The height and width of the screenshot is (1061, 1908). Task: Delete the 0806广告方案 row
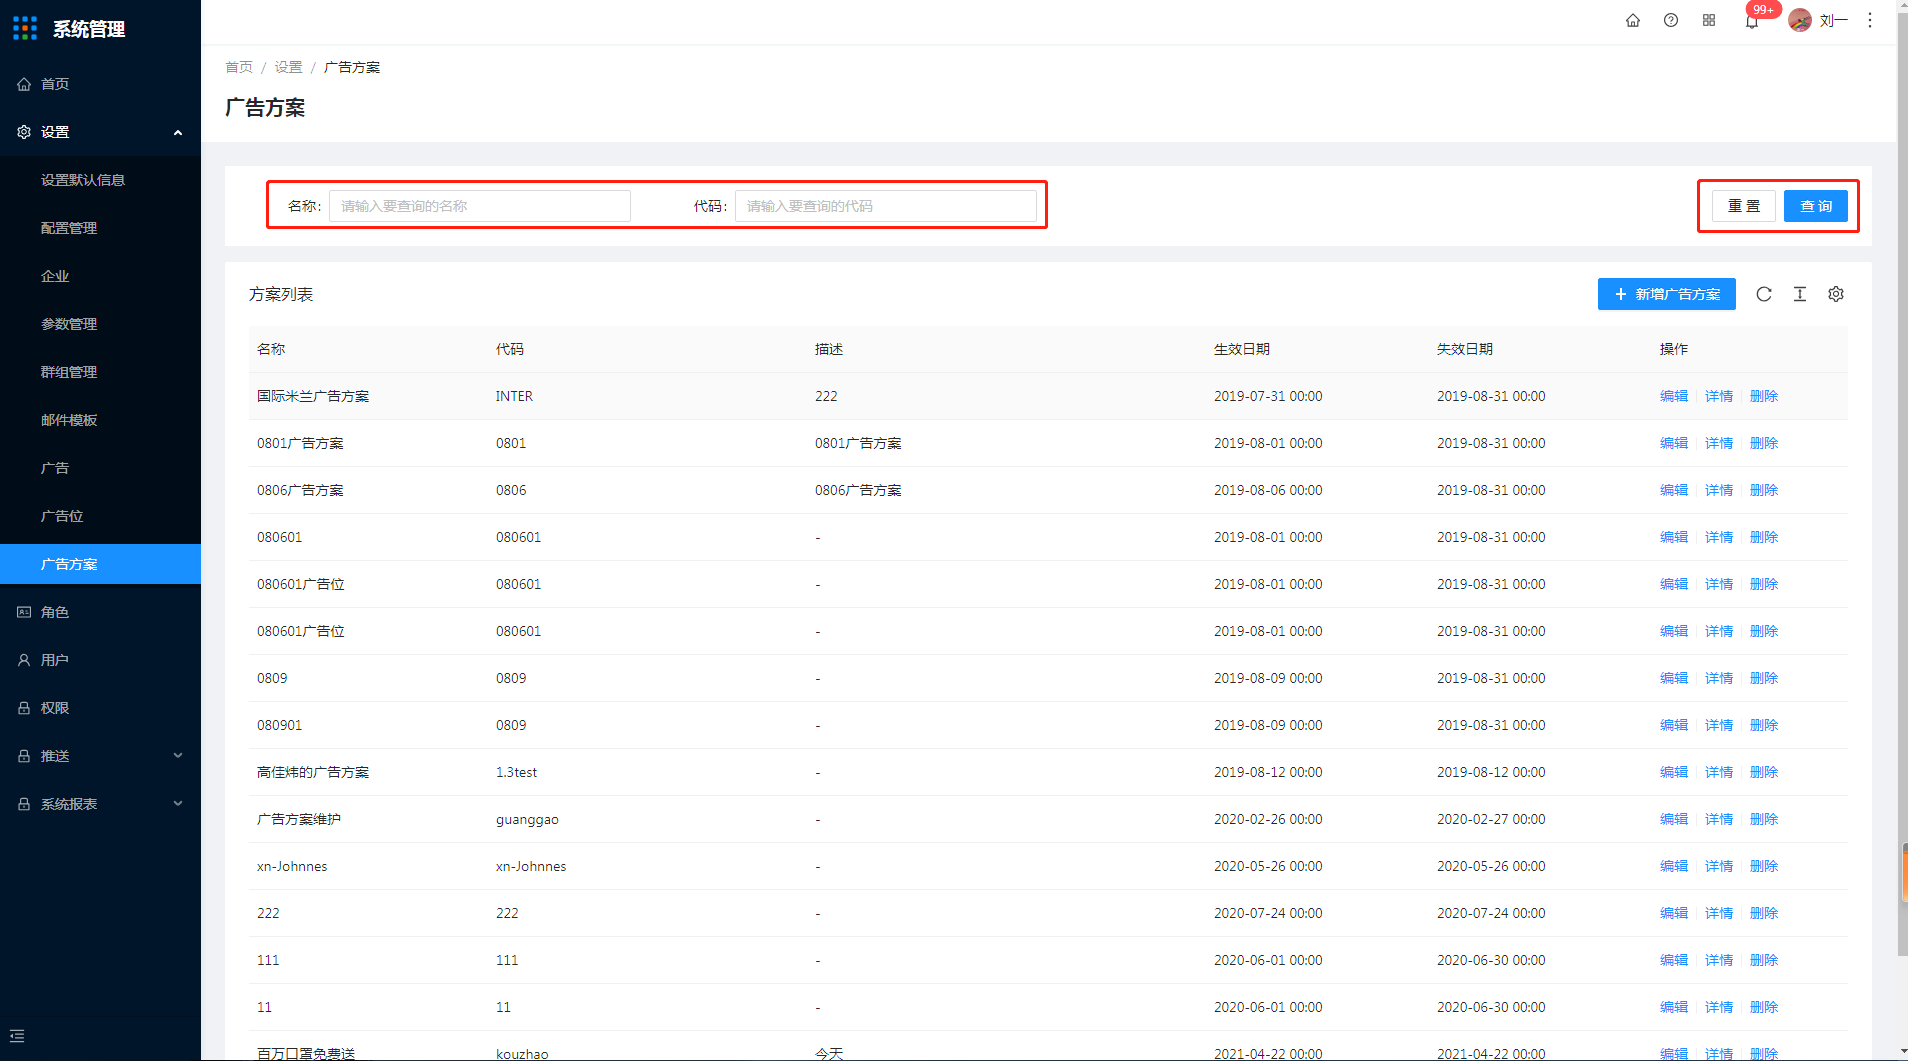pyautogui.click(x=1764, y=490)
